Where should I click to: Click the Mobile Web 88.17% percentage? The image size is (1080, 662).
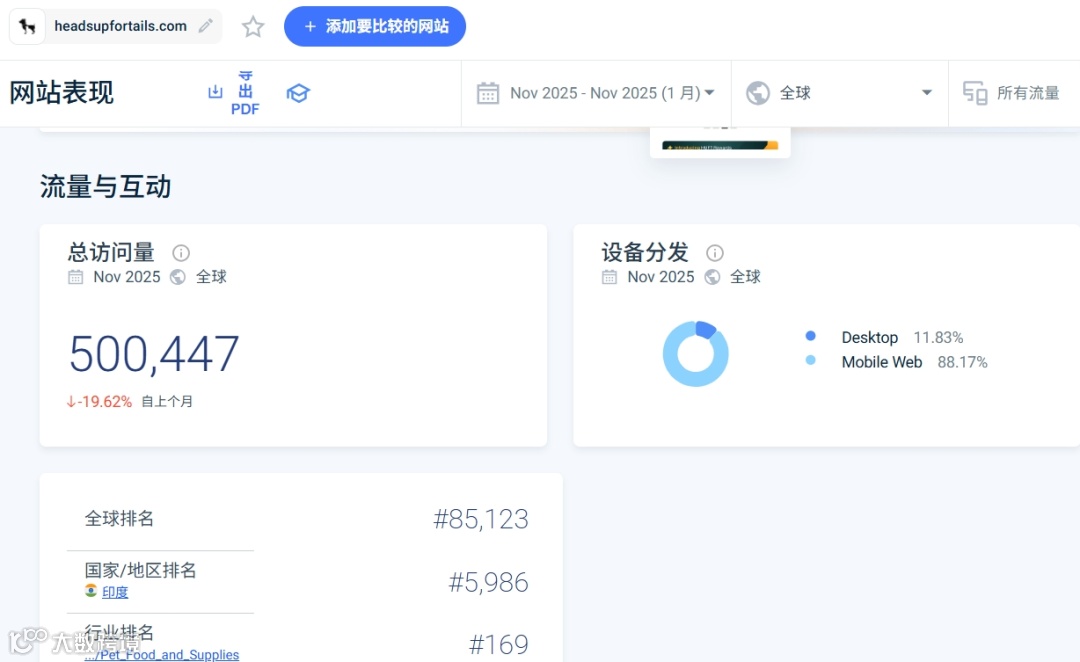pos(962,362)
